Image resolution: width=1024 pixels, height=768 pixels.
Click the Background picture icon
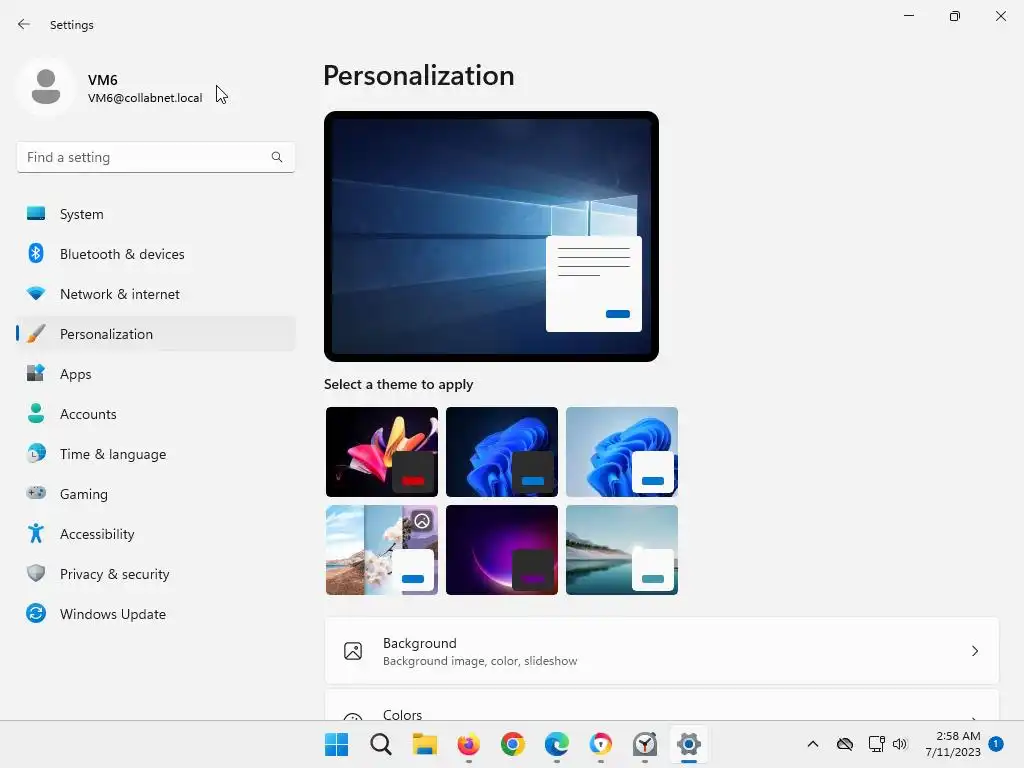pos(353,651)
